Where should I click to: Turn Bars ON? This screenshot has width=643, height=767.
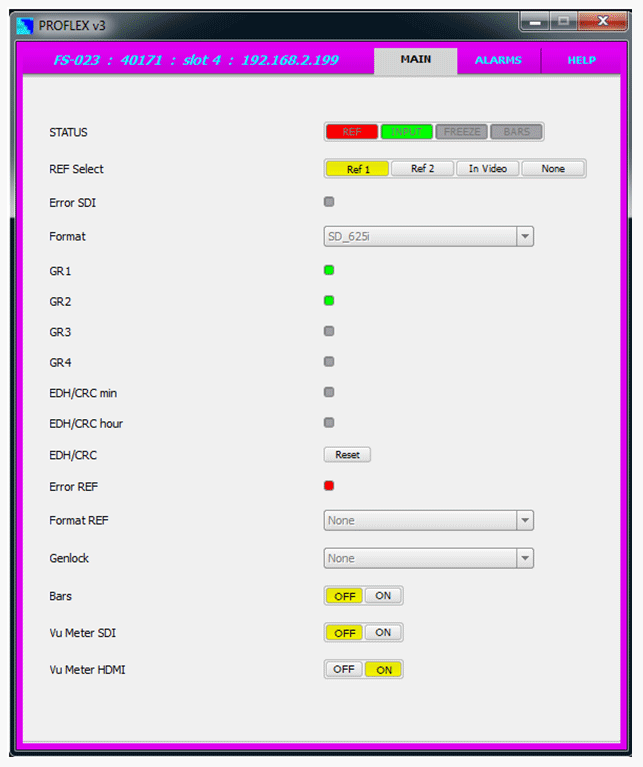click(x=383, y=596)
